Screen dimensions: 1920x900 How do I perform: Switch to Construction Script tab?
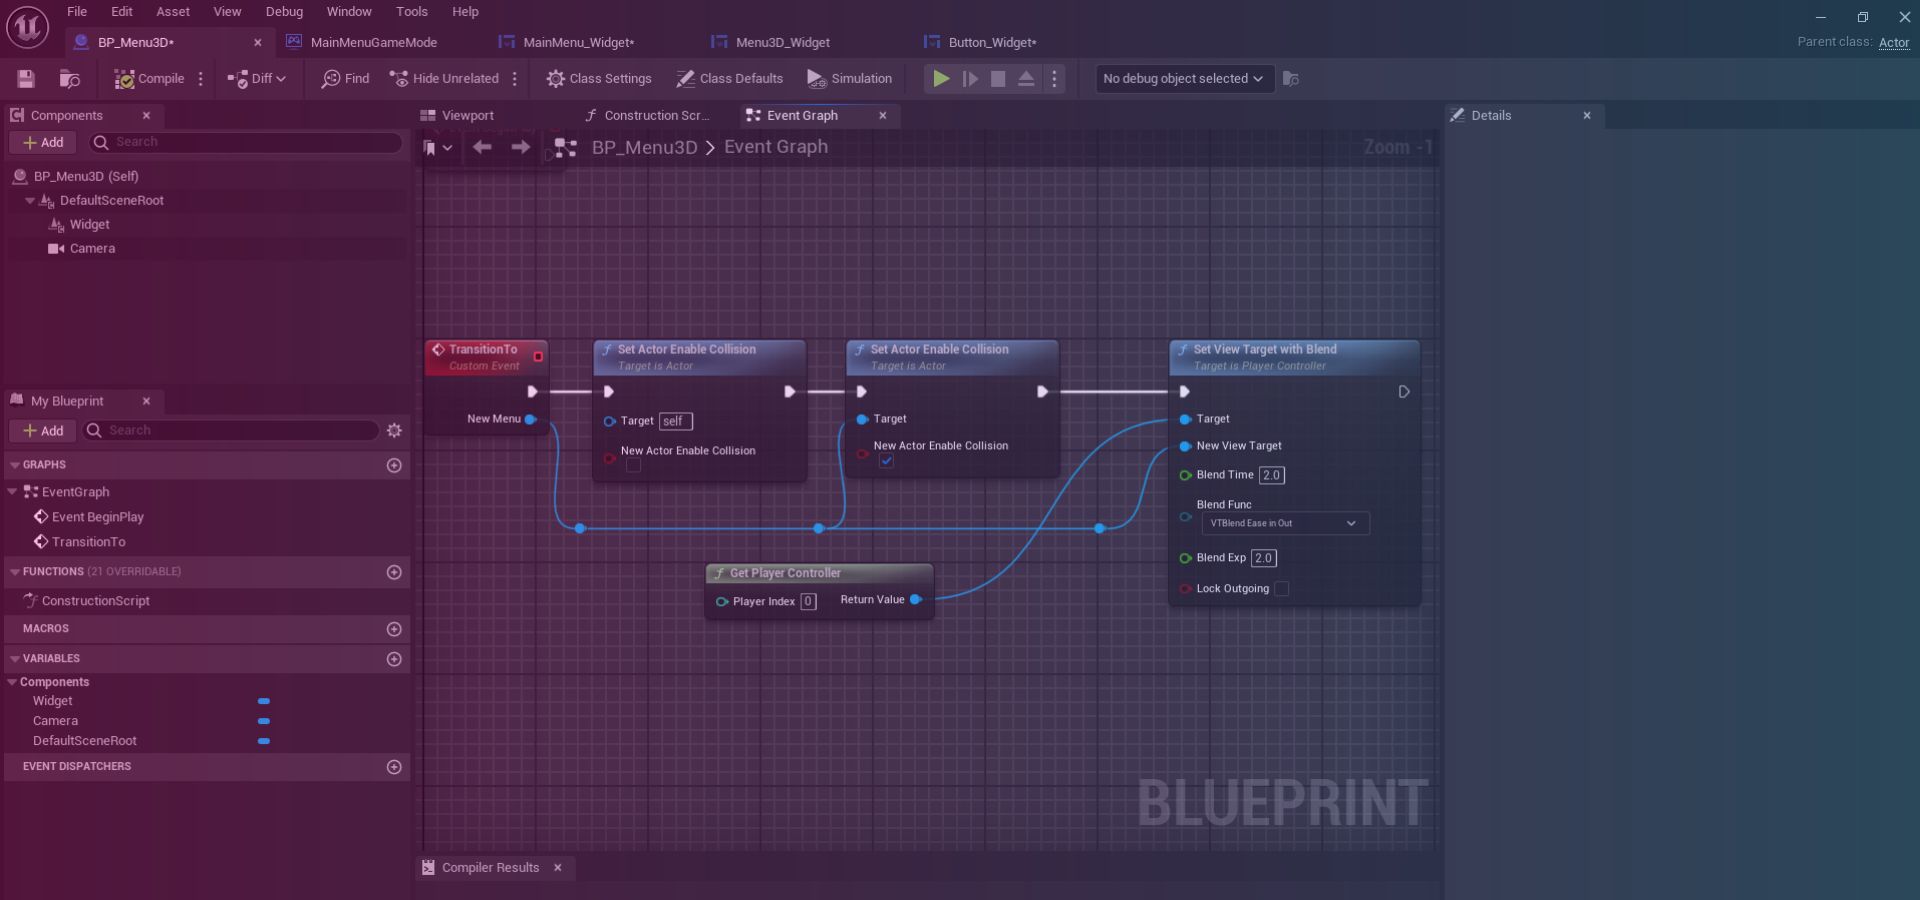coord(656,116)
